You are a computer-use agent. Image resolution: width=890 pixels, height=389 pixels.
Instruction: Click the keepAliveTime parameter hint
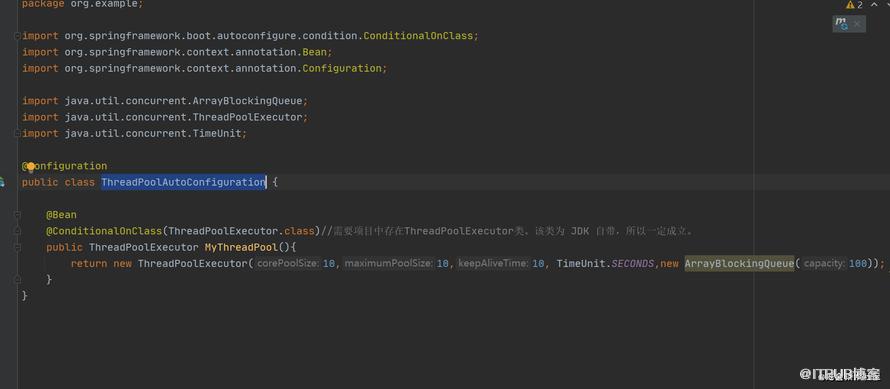(x=493, y=263)
